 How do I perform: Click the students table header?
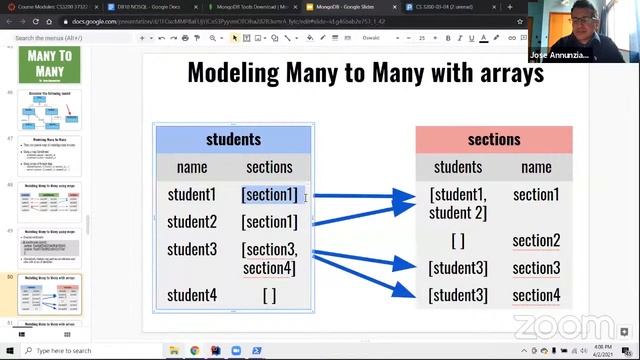coord(233,140)
